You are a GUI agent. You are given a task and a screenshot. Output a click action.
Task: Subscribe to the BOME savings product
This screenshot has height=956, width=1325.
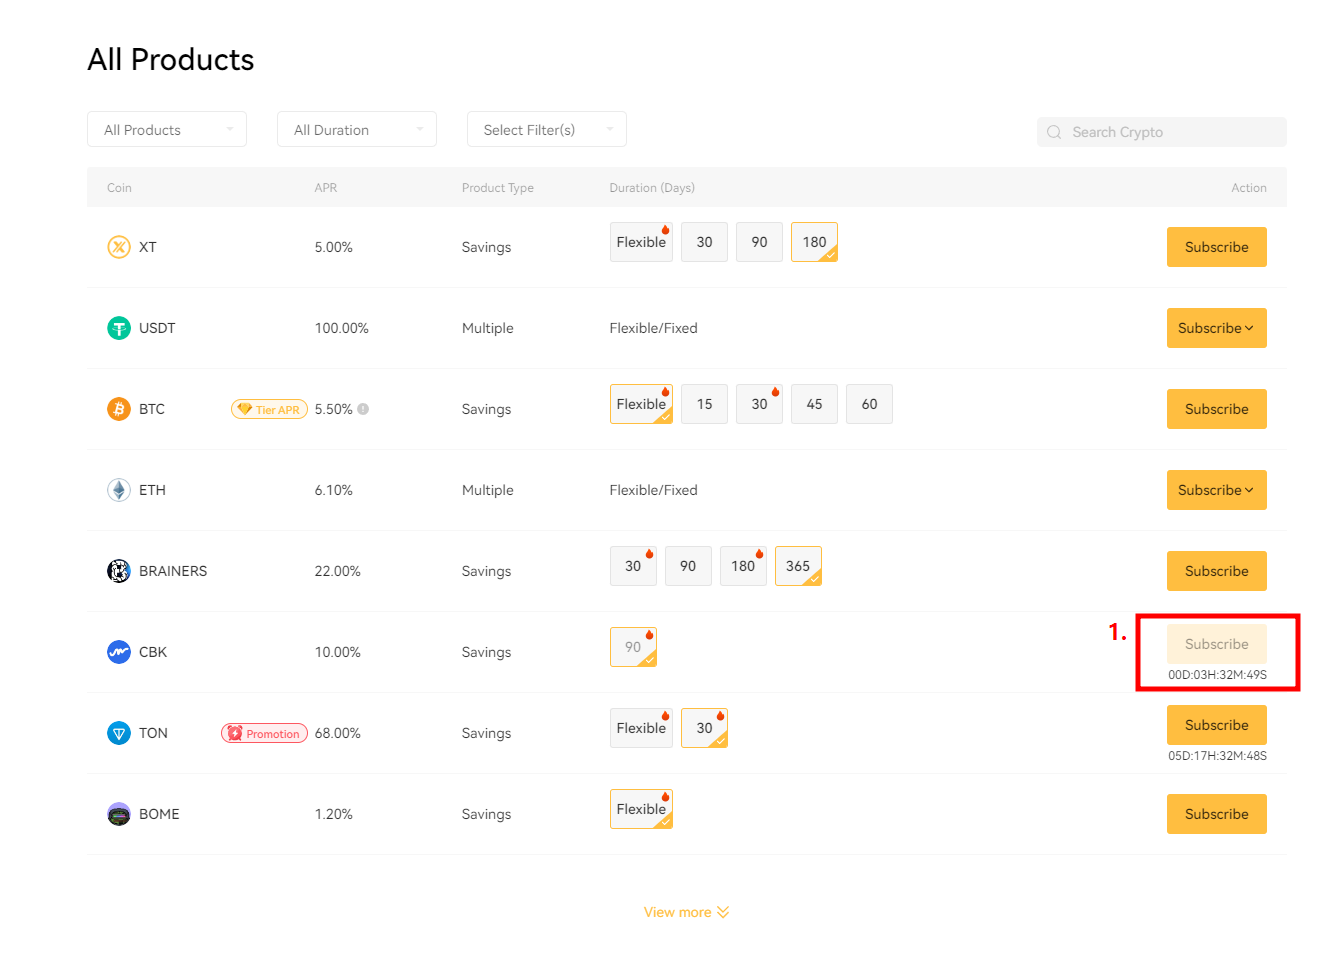[1216, 814]
